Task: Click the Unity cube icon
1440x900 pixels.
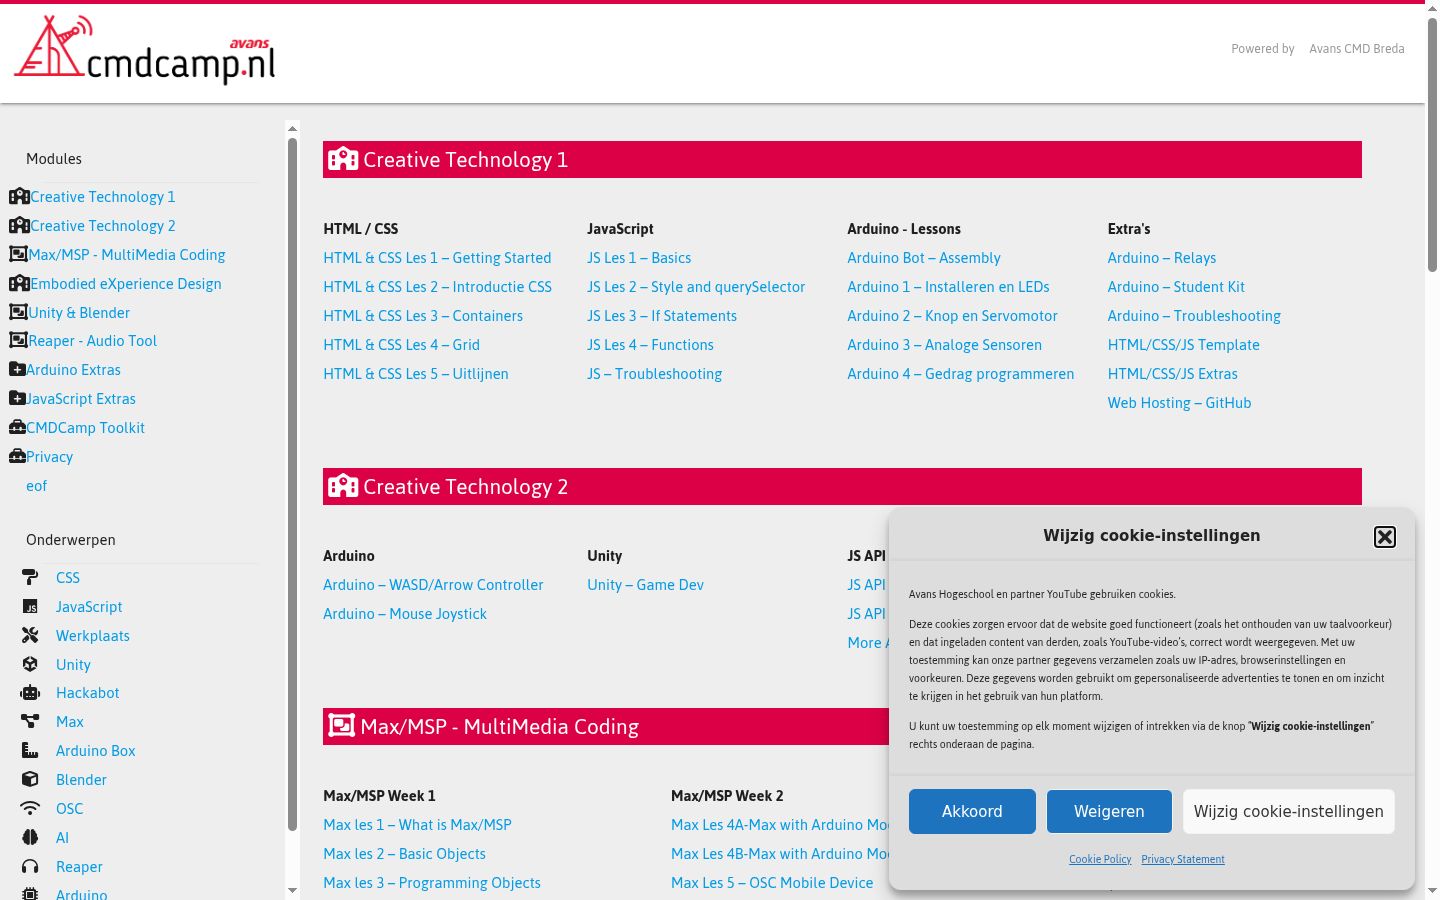Action: [30, 665]
